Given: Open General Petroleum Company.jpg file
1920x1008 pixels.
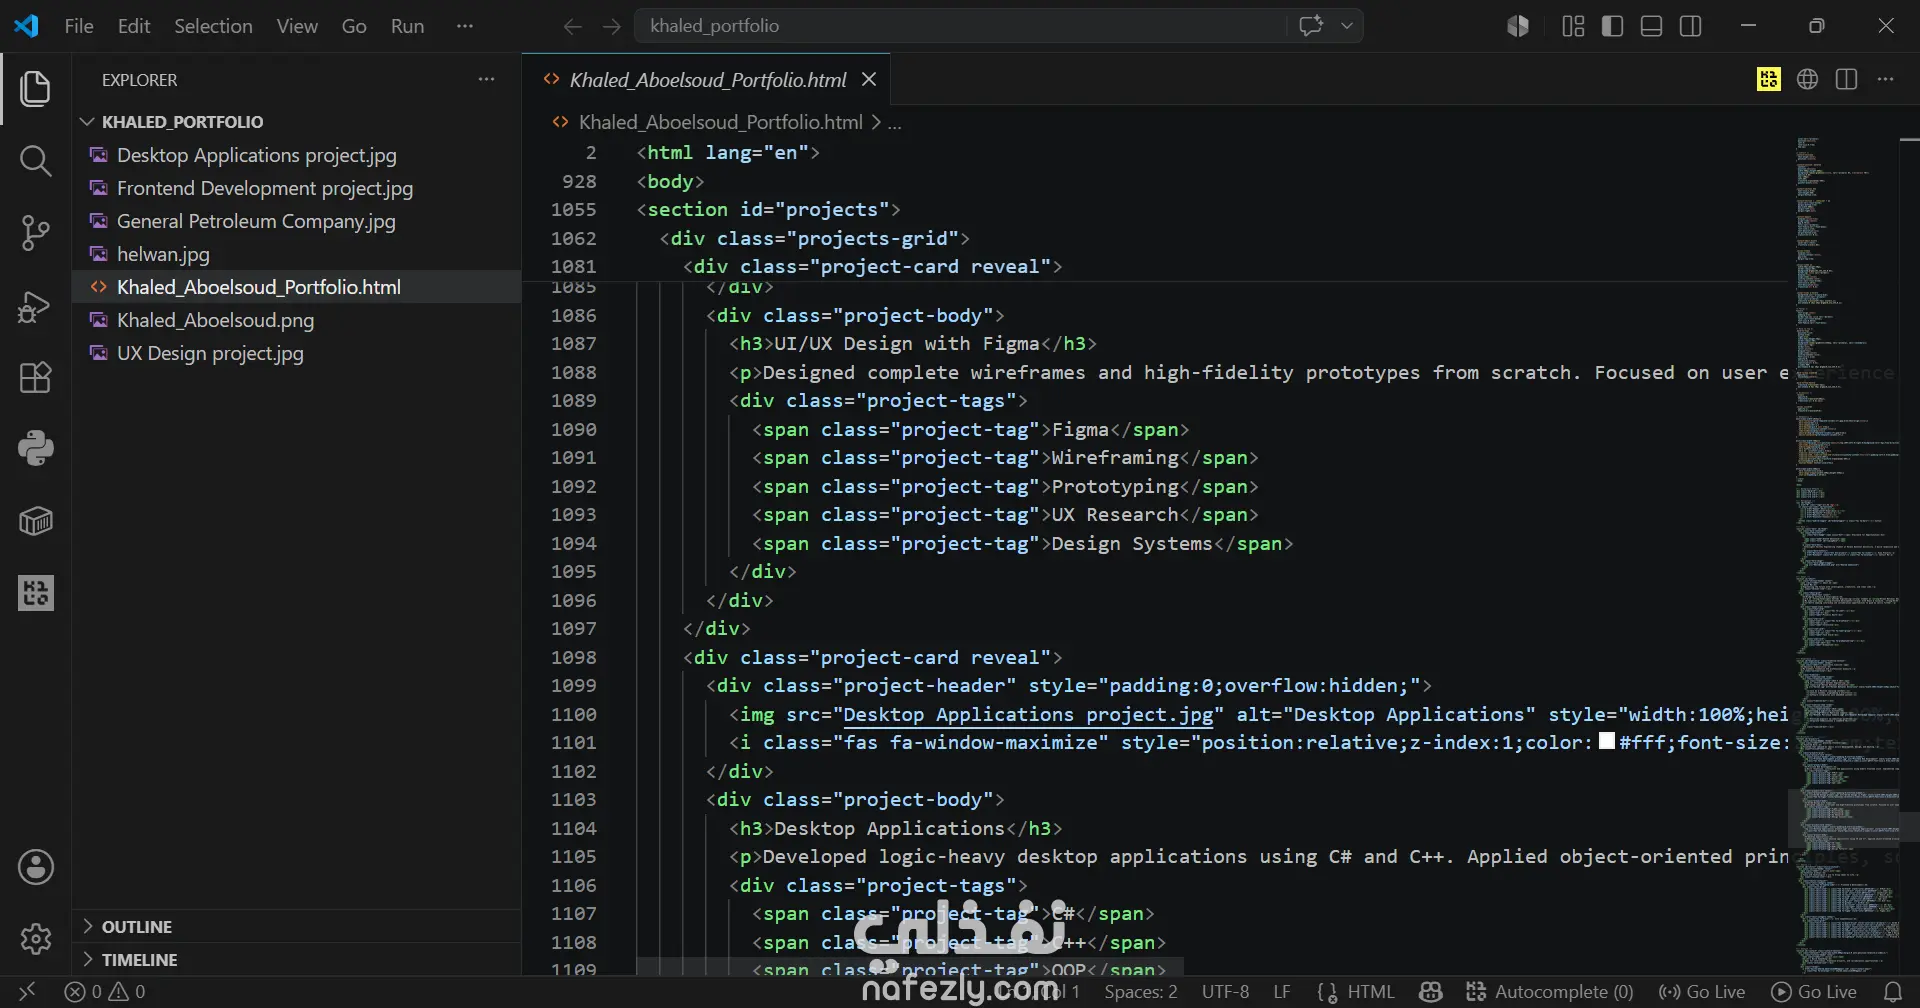Looking at the screenshot, I should pos(297,221).
